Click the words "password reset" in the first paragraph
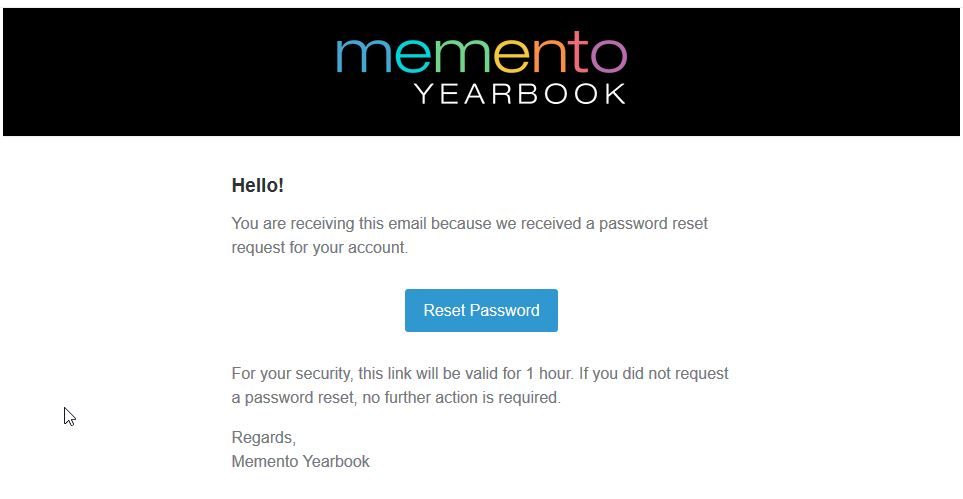 653,224
